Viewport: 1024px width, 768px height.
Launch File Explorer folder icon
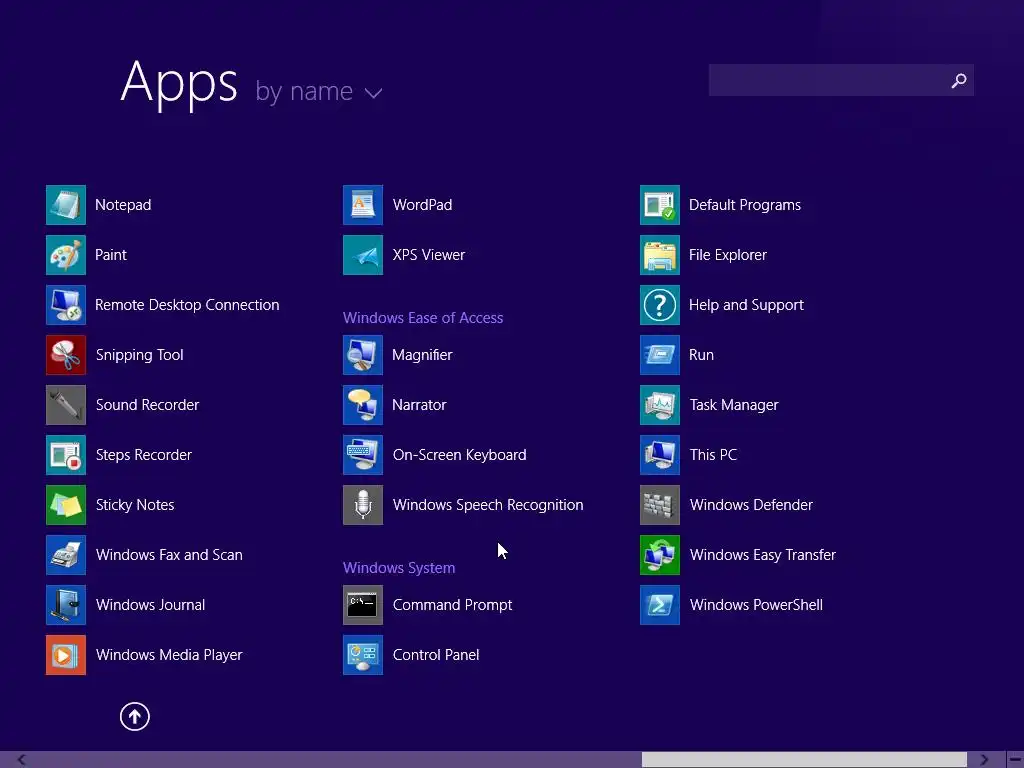660,255
